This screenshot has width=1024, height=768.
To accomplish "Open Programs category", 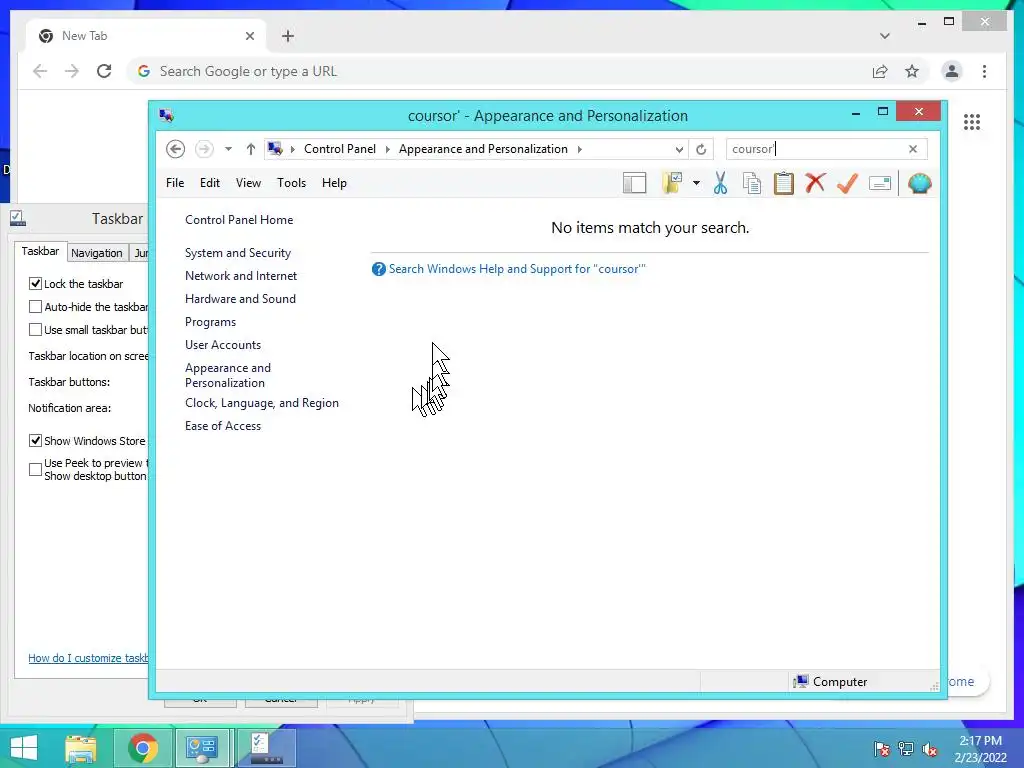I will 210,322.
